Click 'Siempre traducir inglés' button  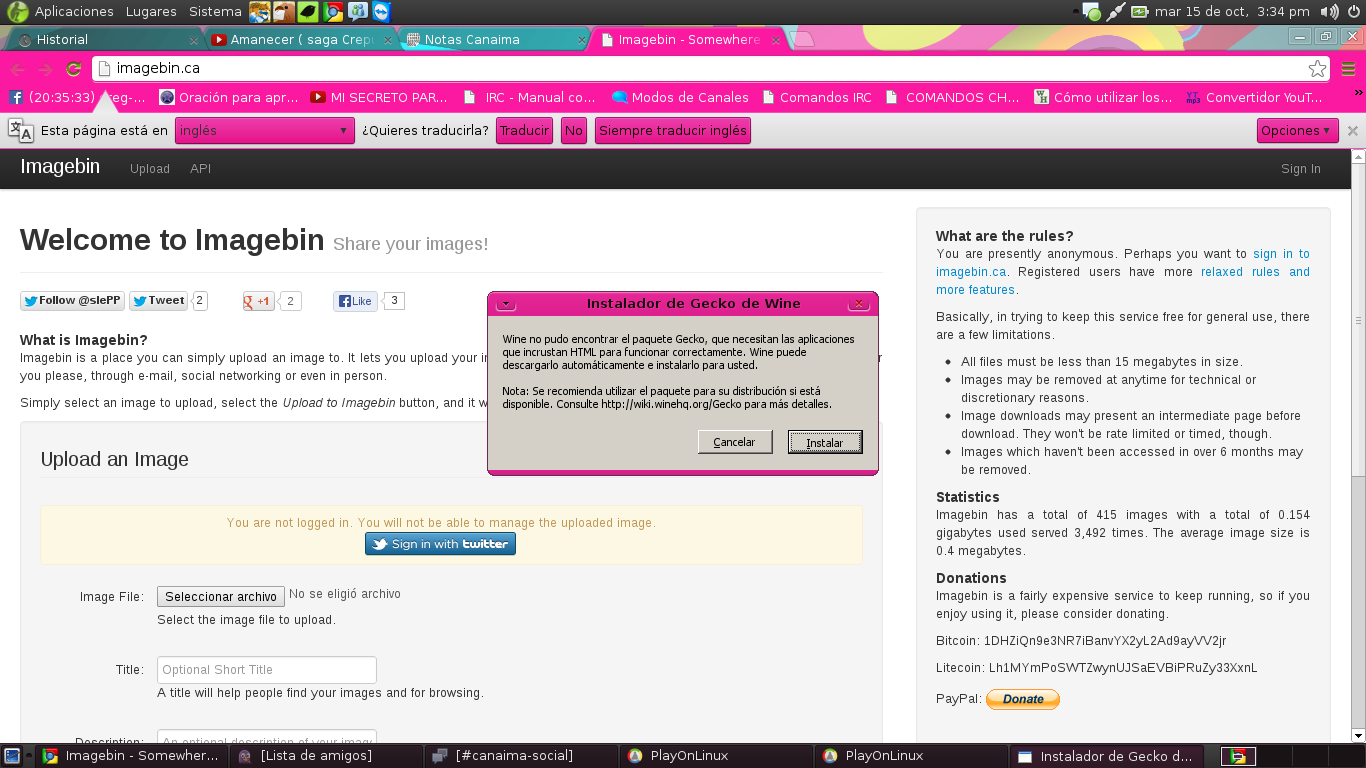(673, 131)
